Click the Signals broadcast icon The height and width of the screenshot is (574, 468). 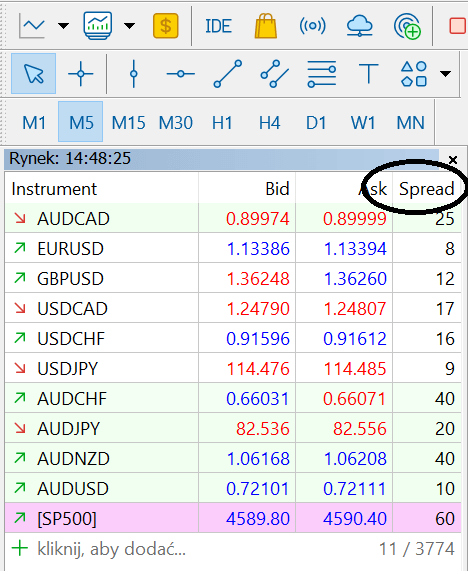coord(312,26)
